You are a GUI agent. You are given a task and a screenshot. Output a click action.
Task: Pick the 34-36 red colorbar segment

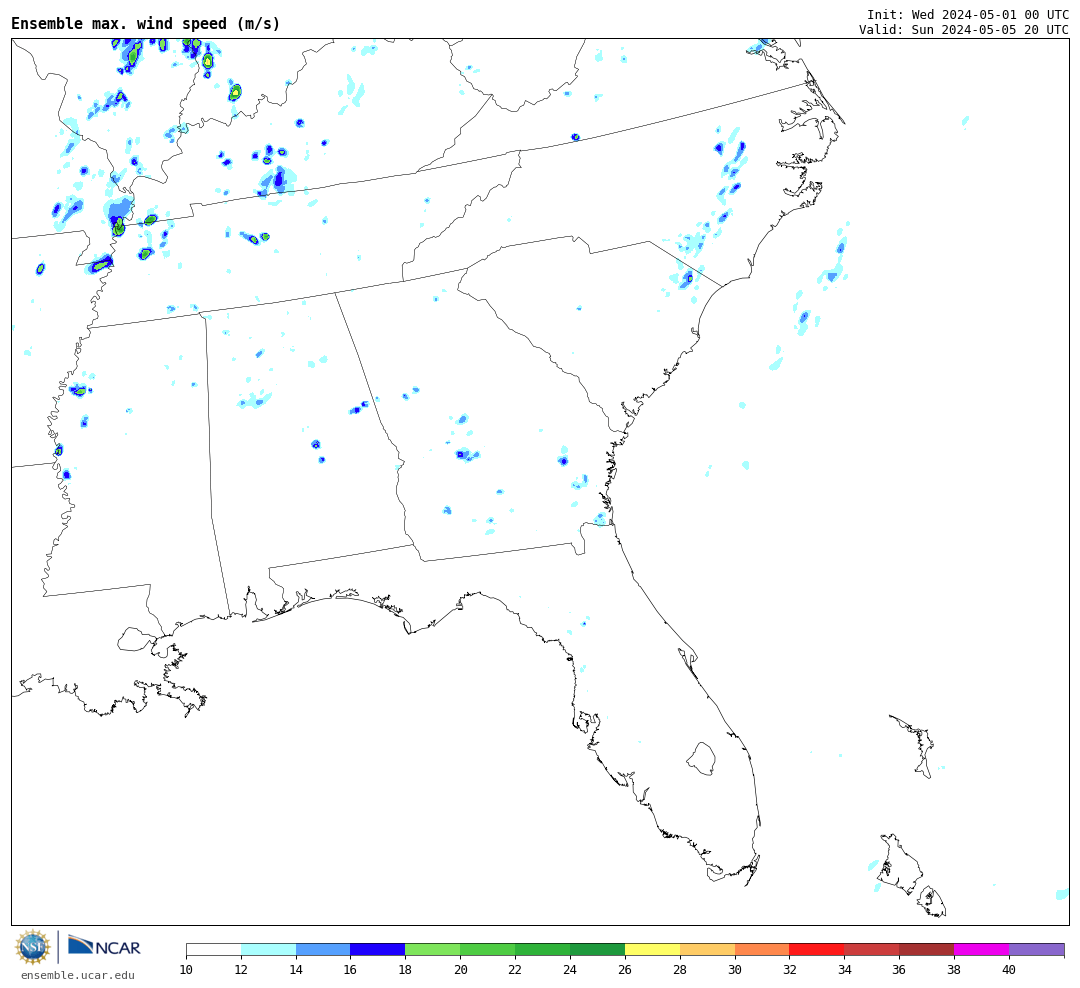(x=872, y=950)
